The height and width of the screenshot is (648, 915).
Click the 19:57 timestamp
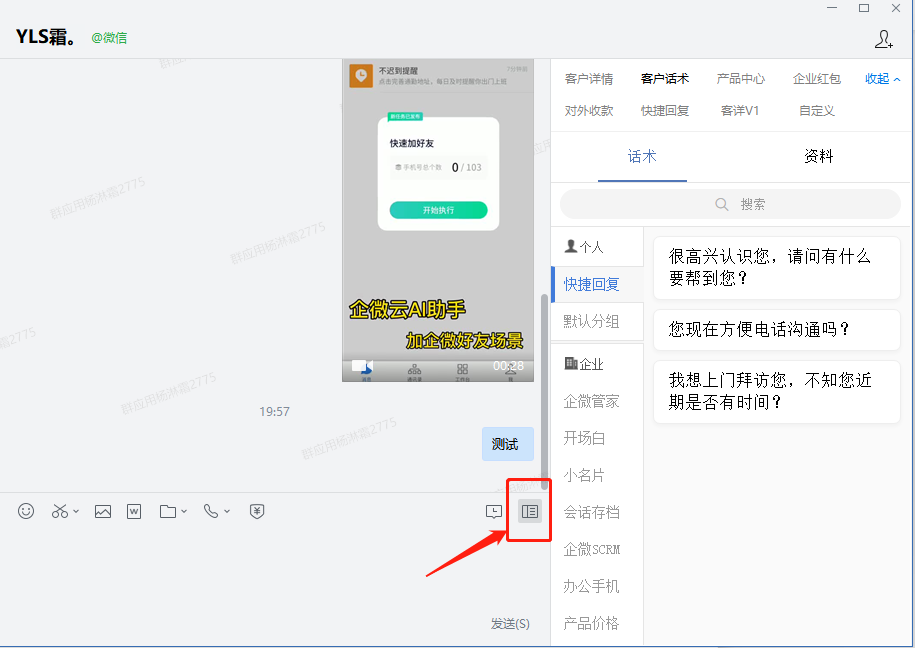274,412
